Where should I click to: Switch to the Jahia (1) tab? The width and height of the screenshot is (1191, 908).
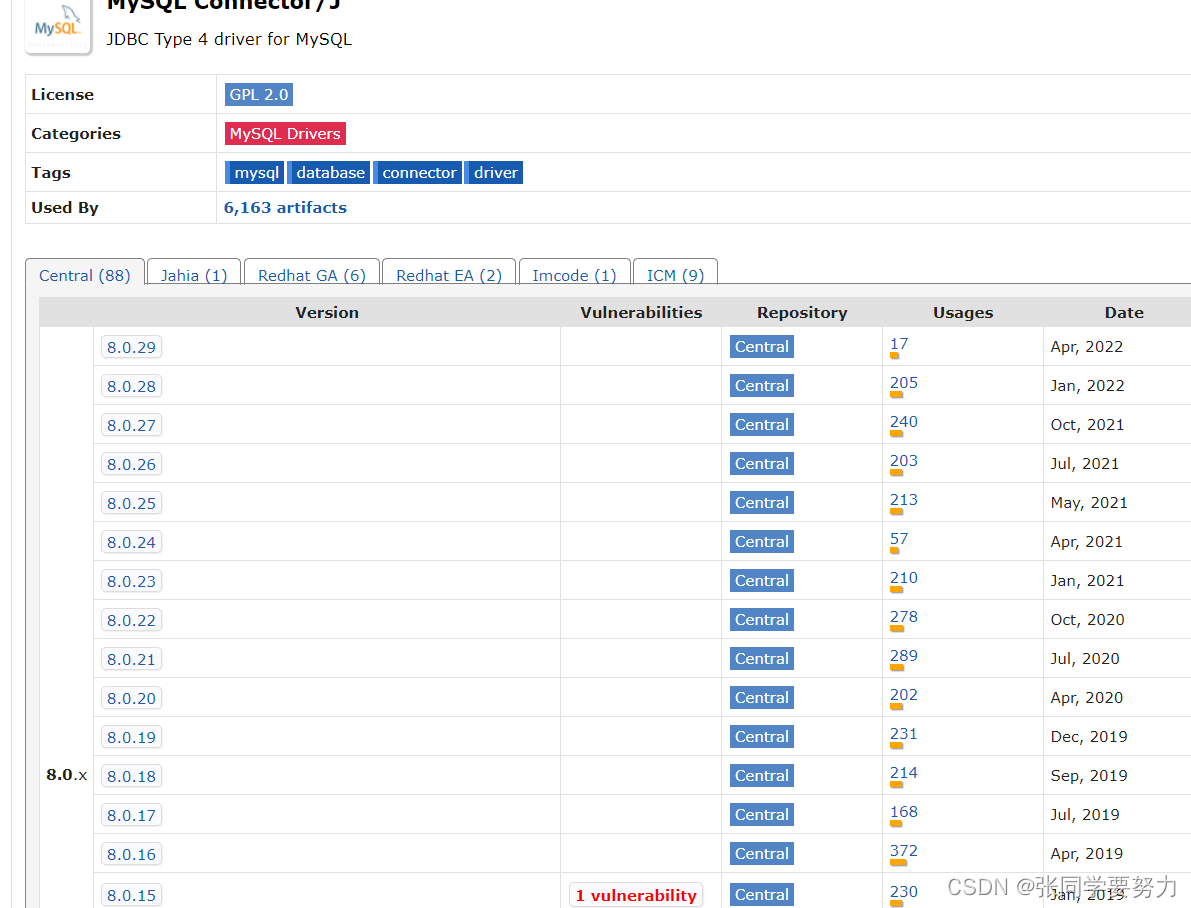[x=194, y=275]
